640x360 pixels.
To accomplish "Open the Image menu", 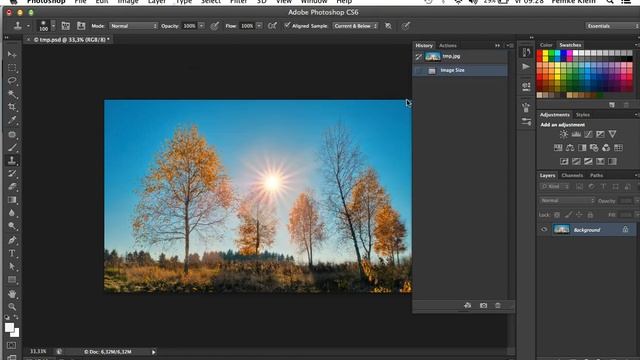I will click(128, 2).
